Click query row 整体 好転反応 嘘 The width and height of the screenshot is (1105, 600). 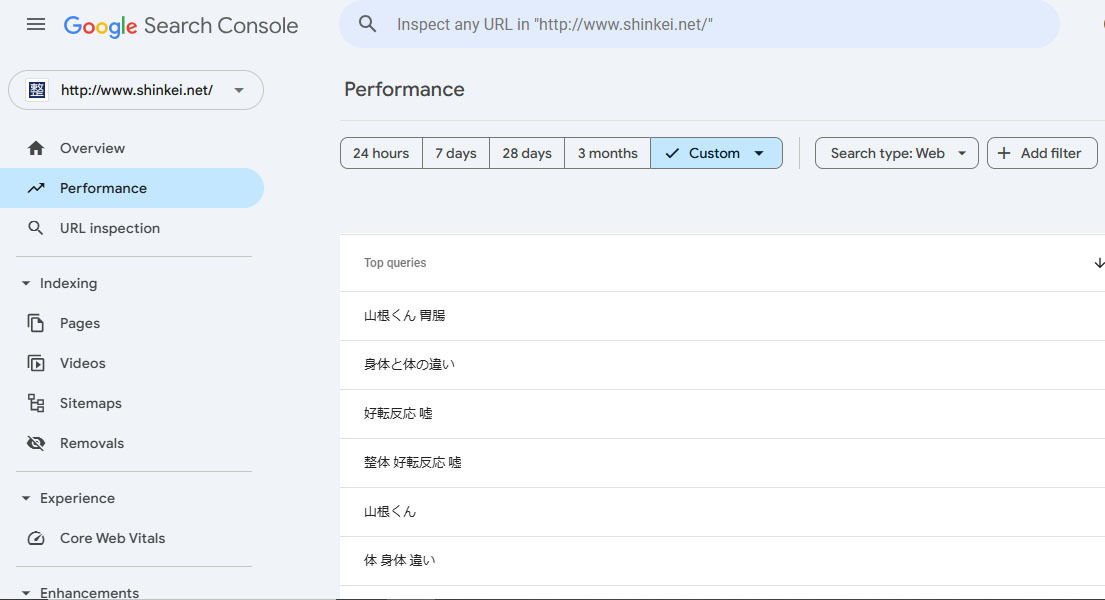[x=722, y=463]
